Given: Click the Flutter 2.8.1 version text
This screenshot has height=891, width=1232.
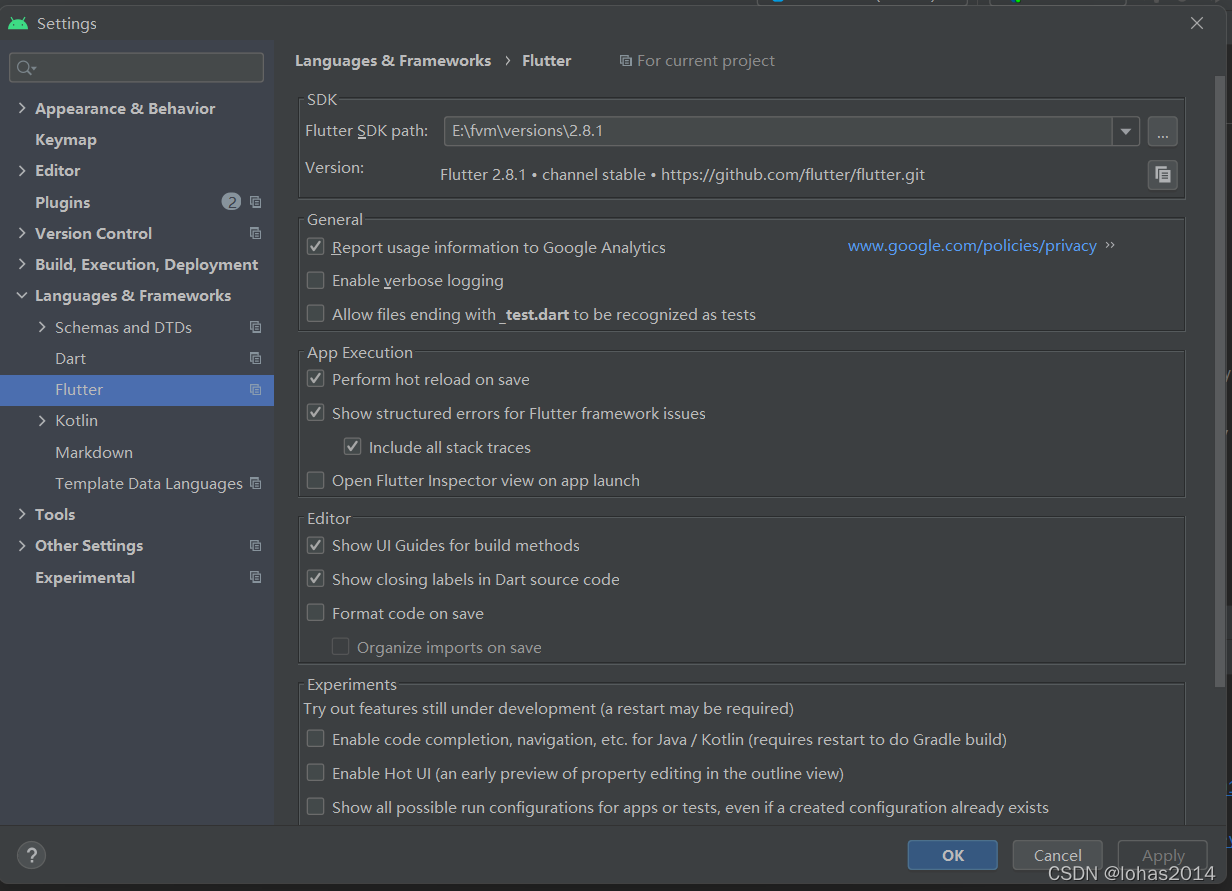Looking at the screenshot, I should click(682, 175).
